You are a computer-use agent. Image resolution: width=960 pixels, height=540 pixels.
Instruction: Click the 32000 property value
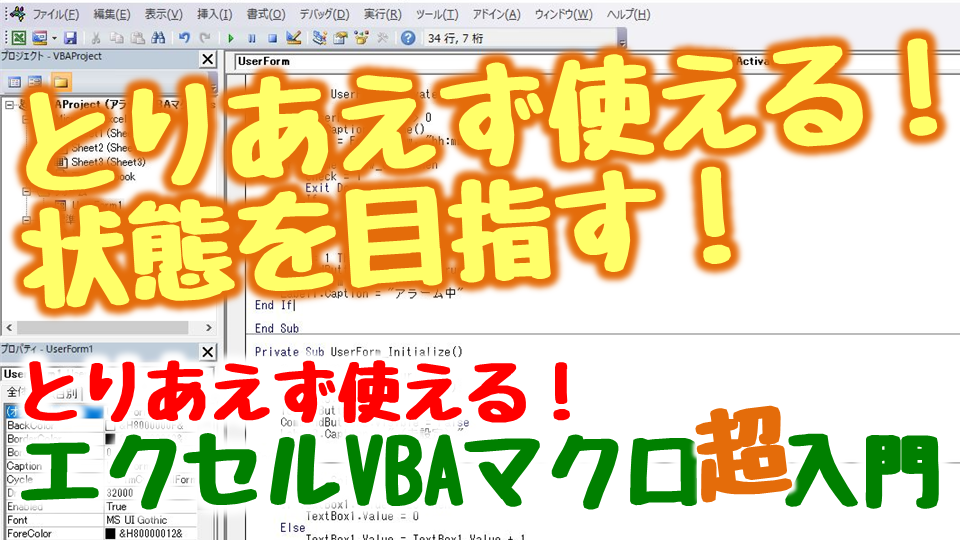pos(120,493)
